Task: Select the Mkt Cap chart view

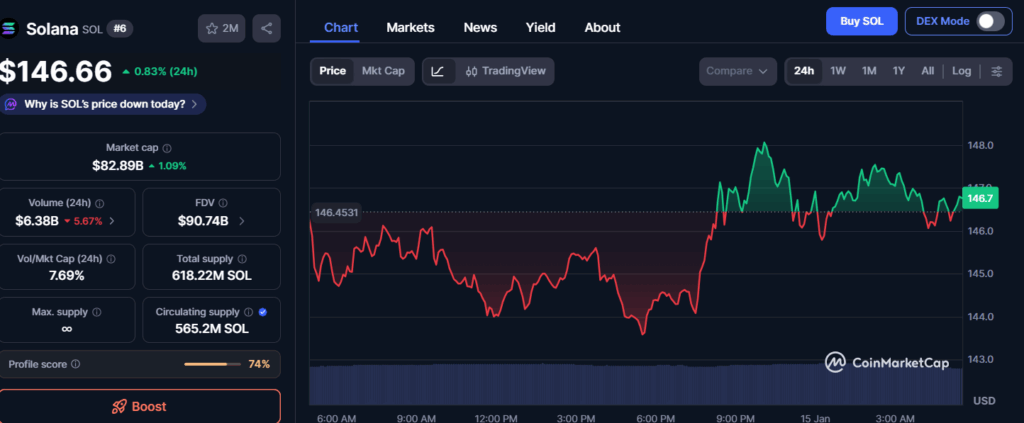Action: pos(384,71)
